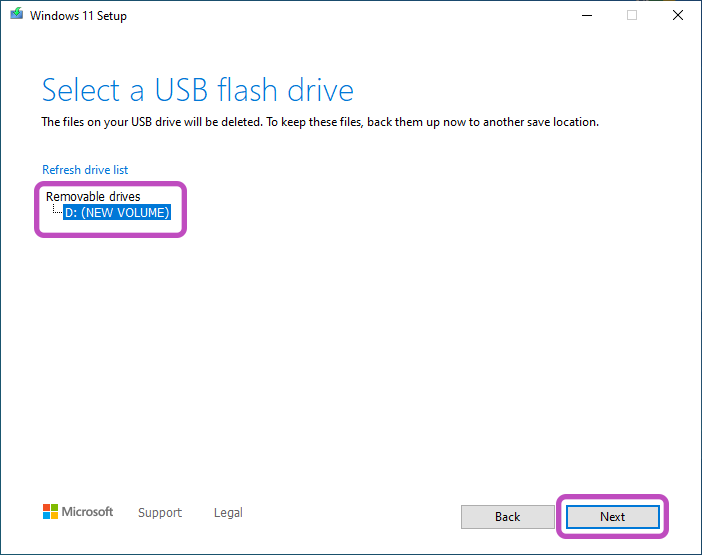Click the dotted tree connector beside D: drive

(x=57, y=209)
